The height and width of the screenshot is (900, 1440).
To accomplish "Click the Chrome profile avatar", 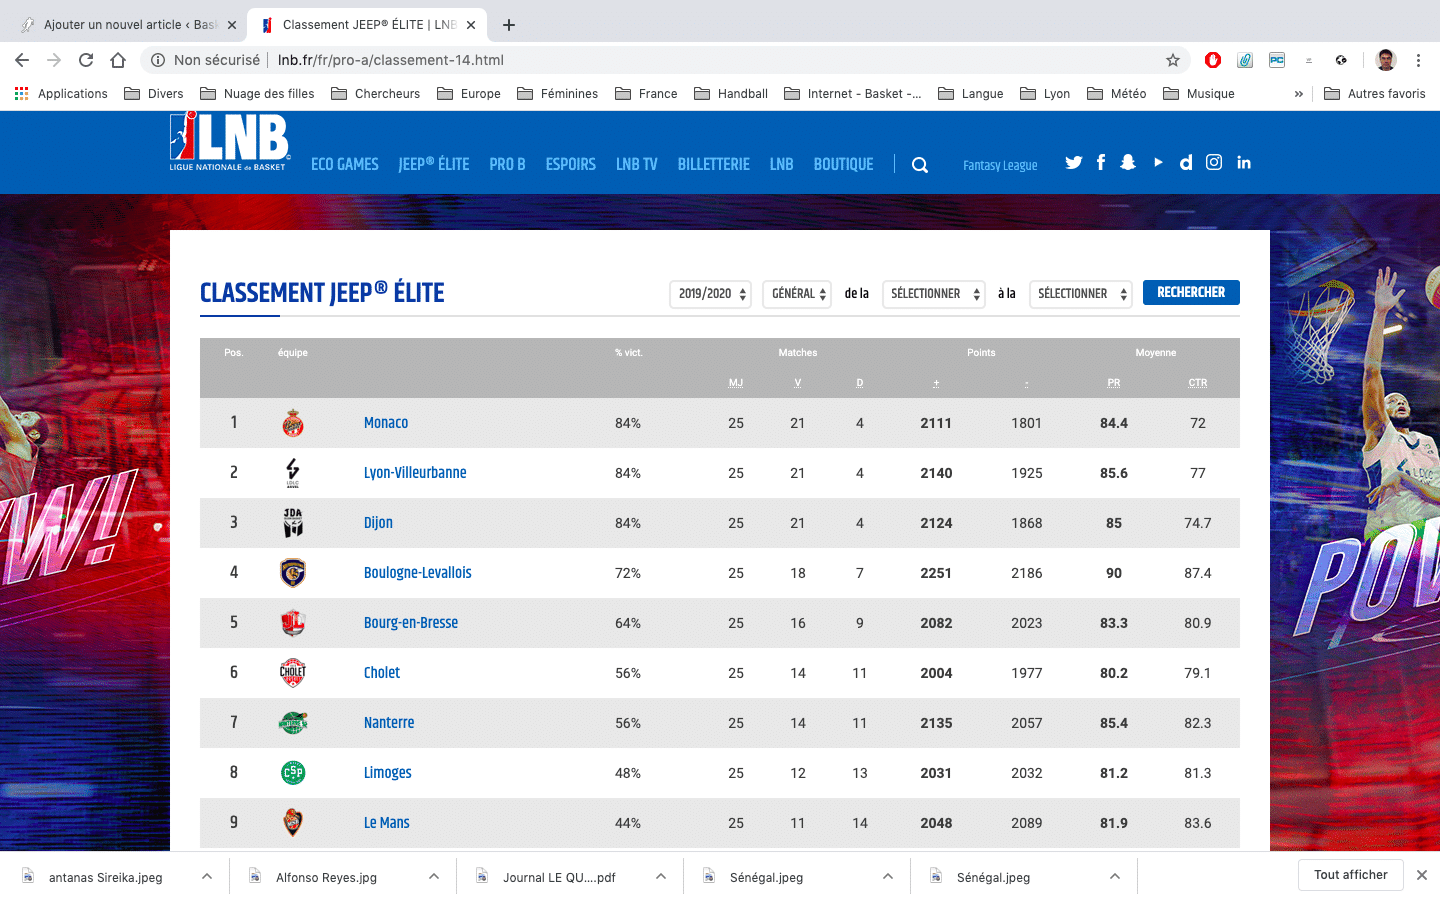I will tap(1386, 60).
